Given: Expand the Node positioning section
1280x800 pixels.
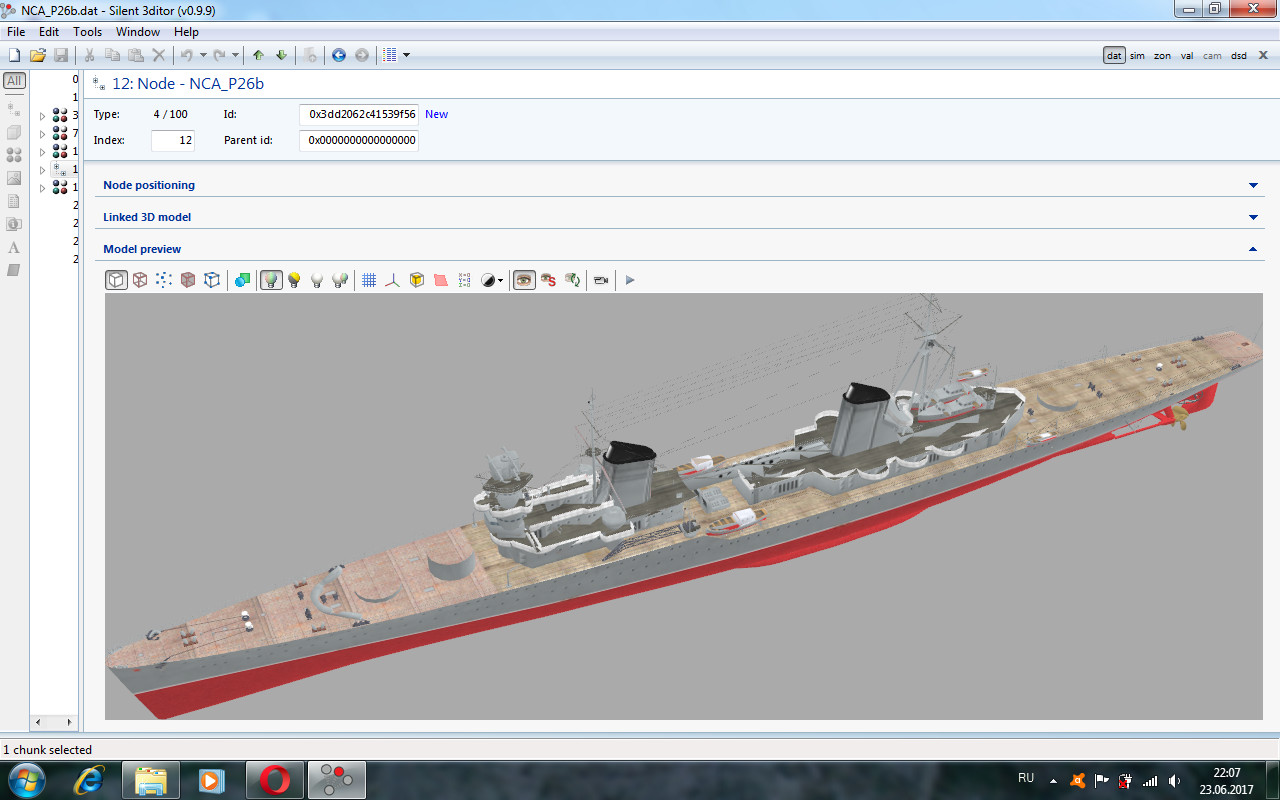Looking at the screenshot, I should (x=1253, y=185).
